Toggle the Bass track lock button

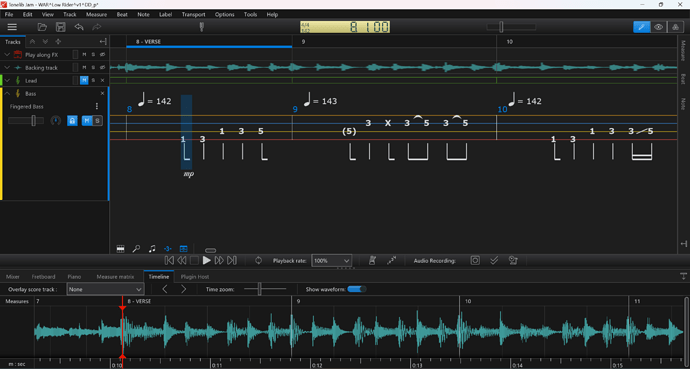click(x=72, y=121)
